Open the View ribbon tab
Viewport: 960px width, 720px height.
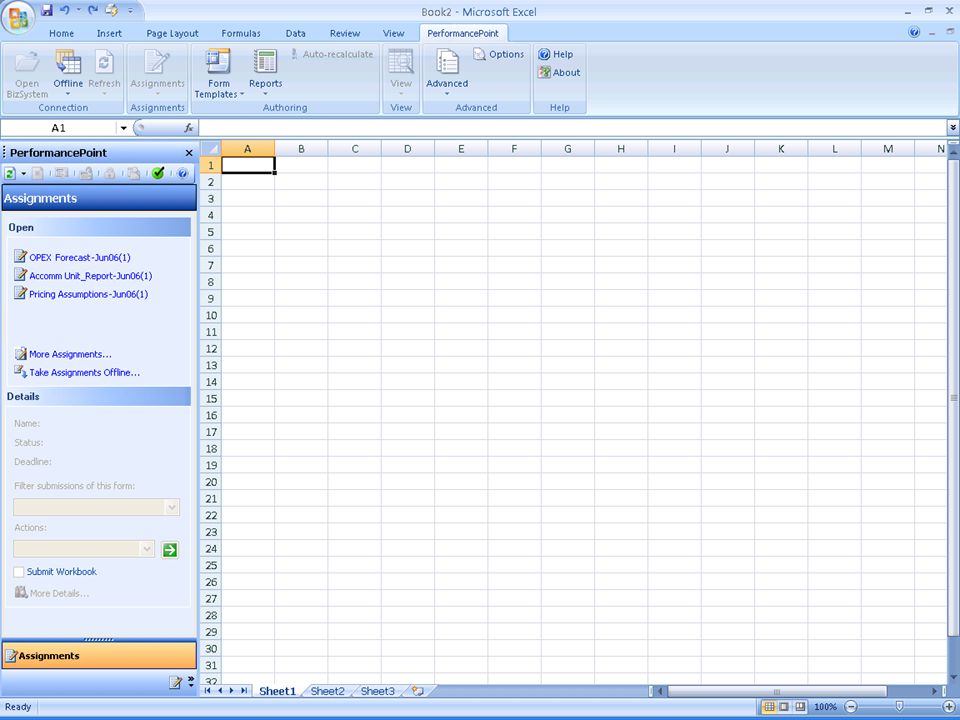point(393,34)
